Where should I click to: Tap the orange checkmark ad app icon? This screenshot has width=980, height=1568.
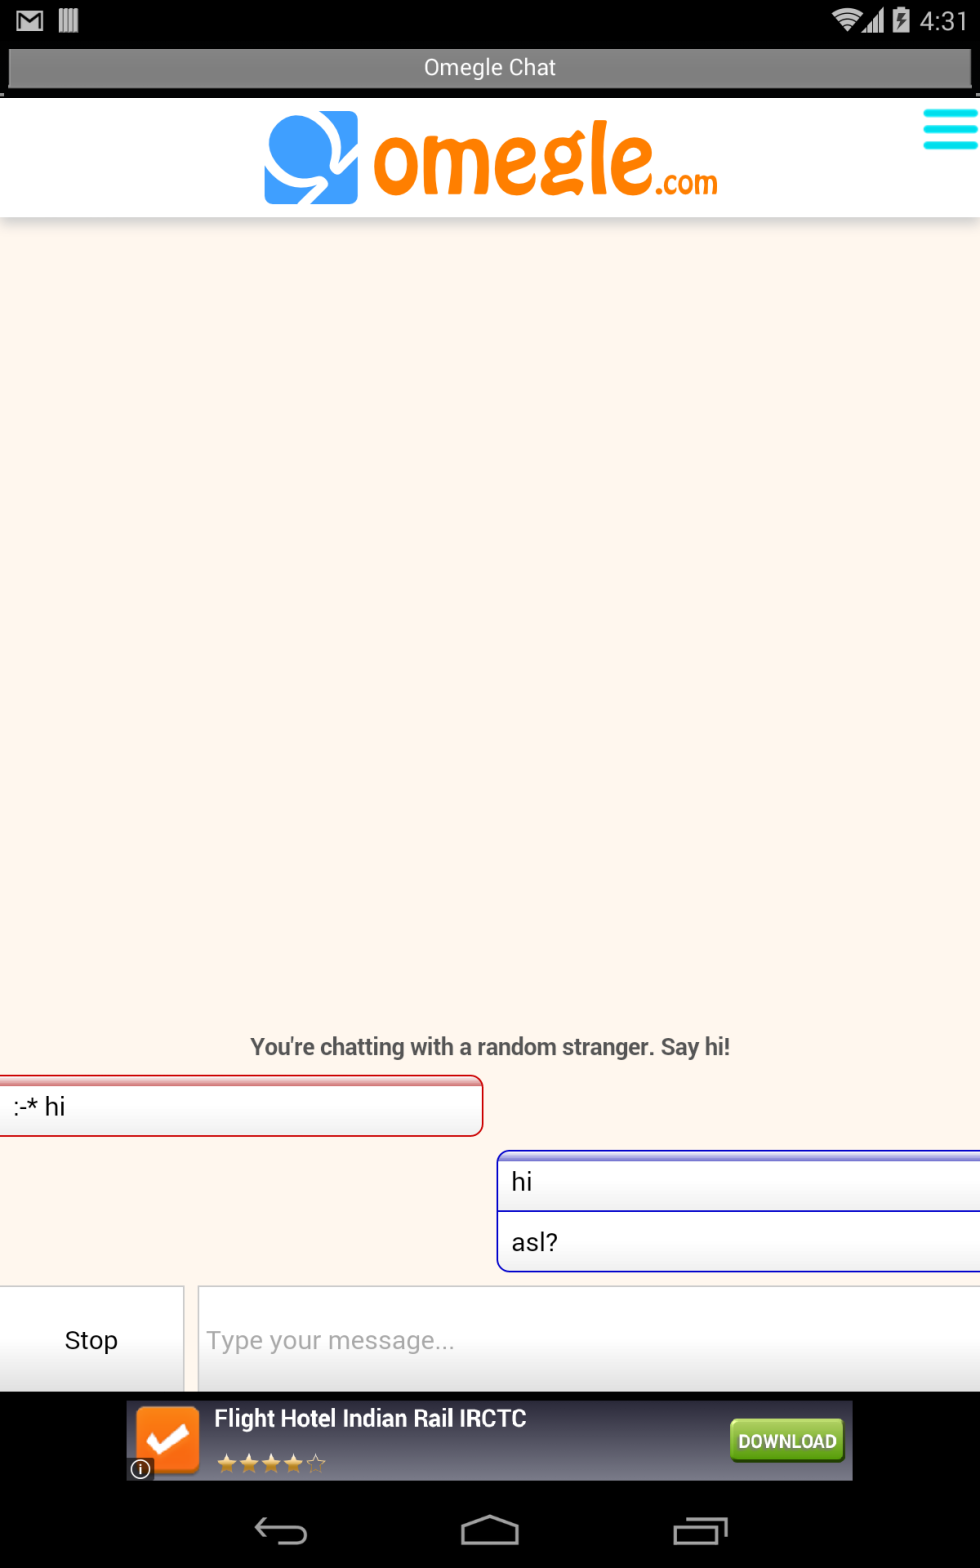(x=168, y=1439)
